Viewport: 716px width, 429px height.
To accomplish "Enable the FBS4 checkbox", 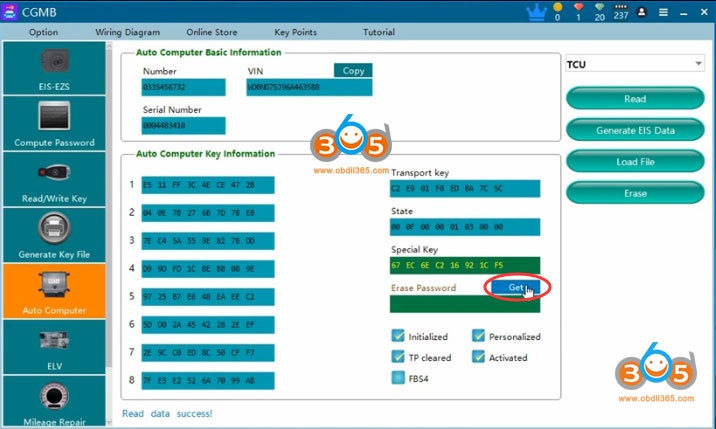I will 398,378.
